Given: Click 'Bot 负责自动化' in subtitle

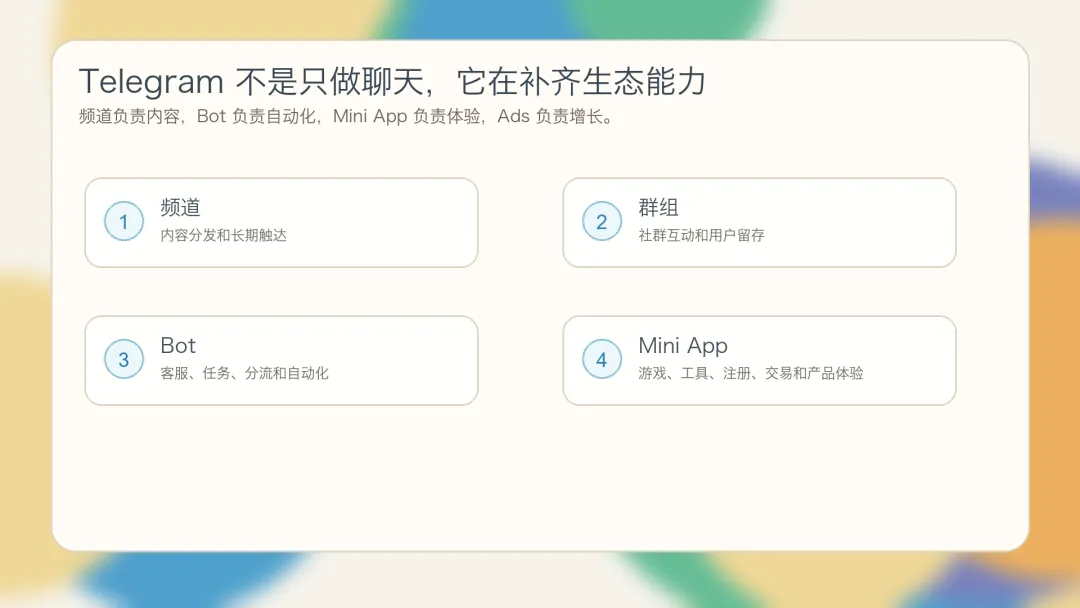Looking at the screenshot, I should click(256, 116).
